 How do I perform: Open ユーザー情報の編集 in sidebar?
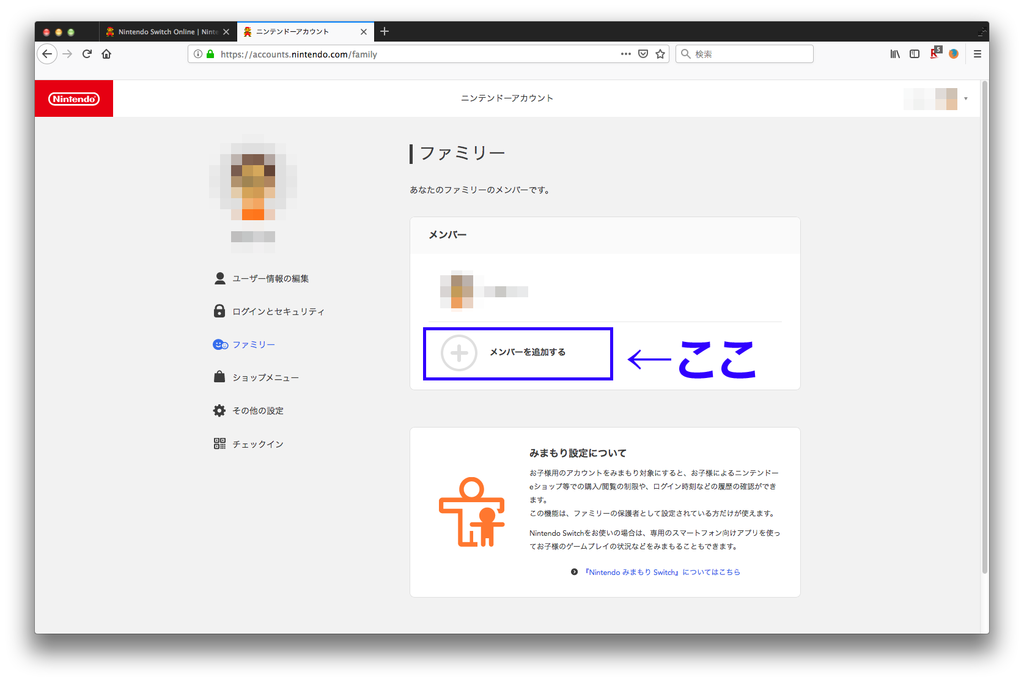point(261,278)
